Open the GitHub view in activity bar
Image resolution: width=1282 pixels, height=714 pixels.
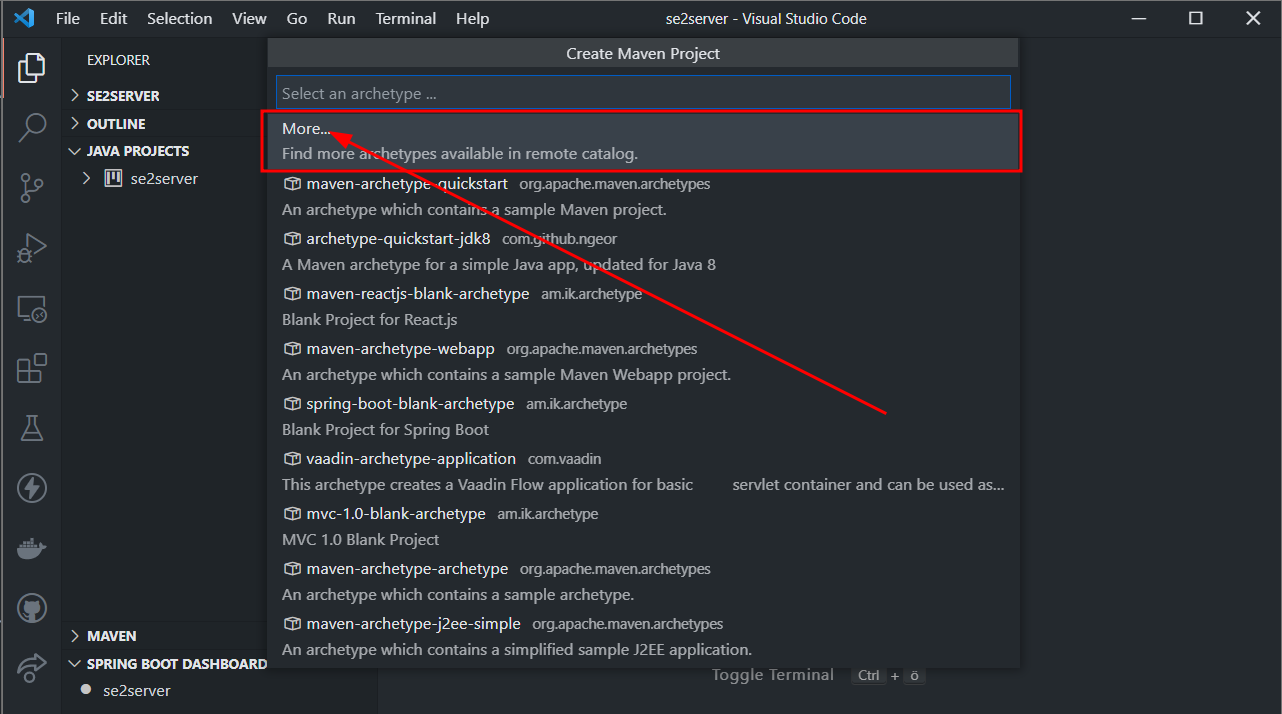point(32,608)
